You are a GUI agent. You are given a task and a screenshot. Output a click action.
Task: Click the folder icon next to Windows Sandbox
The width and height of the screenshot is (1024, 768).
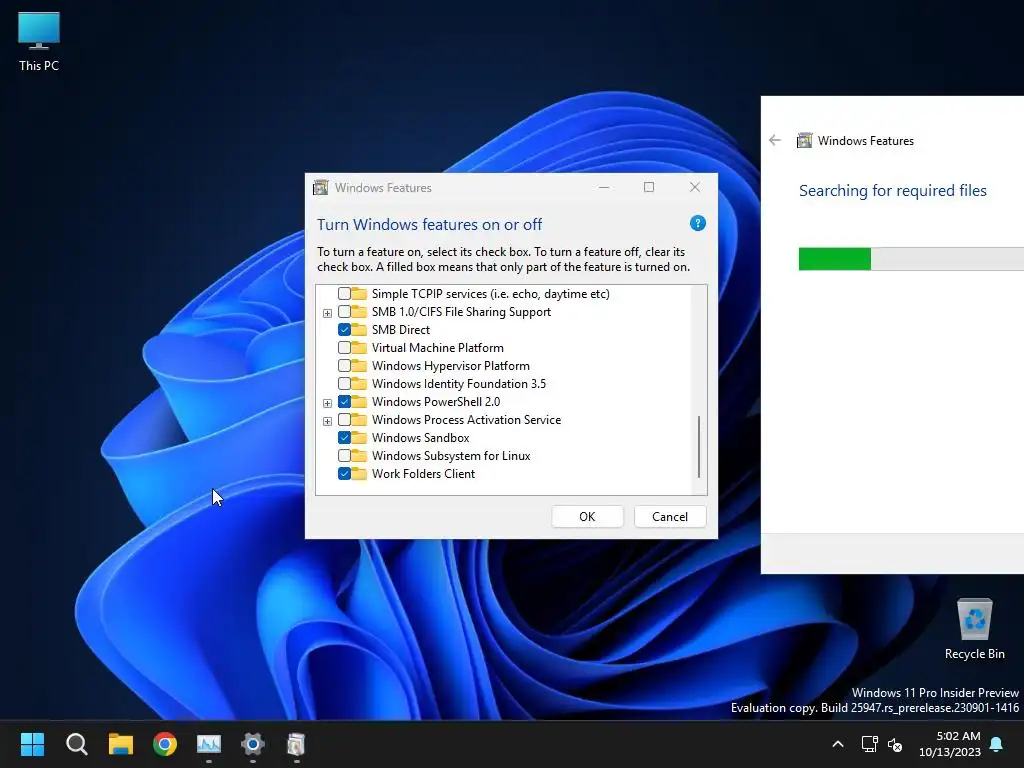(x=359, y=438)
